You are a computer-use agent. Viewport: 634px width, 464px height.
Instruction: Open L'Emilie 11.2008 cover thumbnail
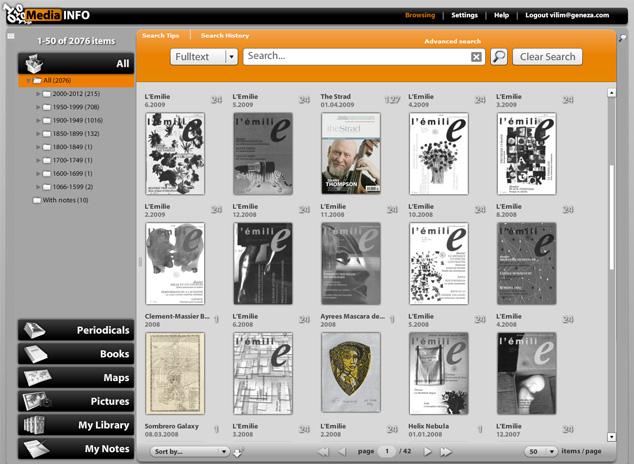click(x=351, y=264)
